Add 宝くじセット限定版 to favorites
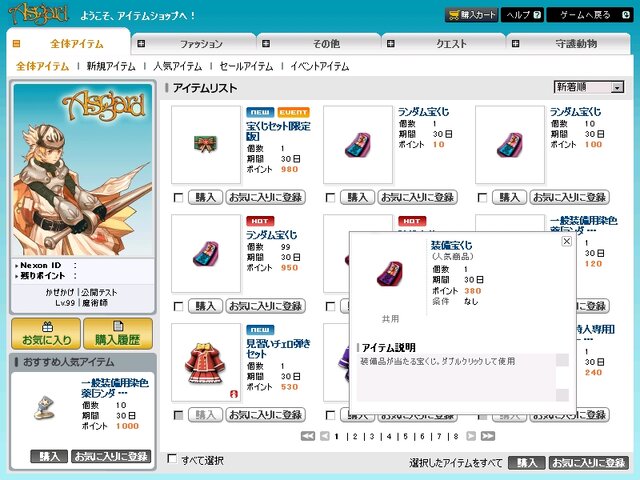This screenshot has width=640, height=480. [x=266, y=198]
